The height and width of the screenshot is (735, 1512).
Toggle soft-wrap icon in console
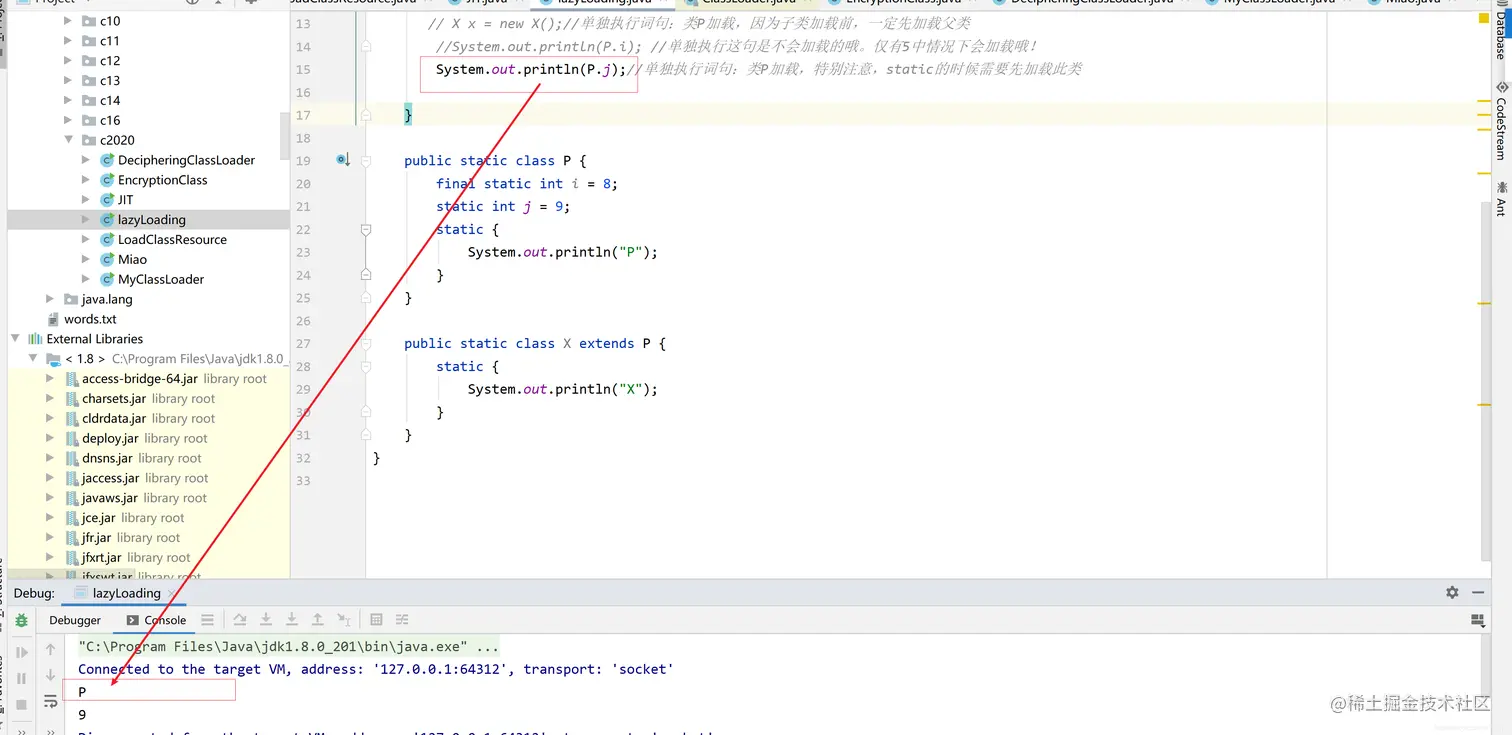pos(51,702)
